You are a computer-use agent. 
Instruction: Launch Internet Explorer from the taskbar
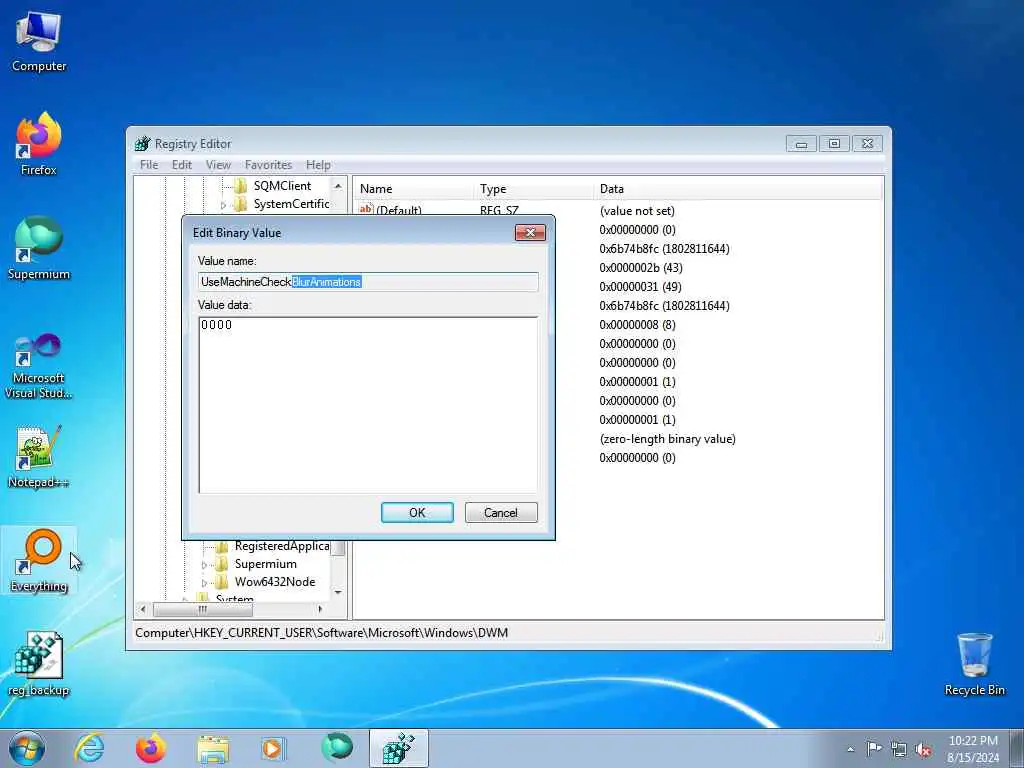point(89,748)
